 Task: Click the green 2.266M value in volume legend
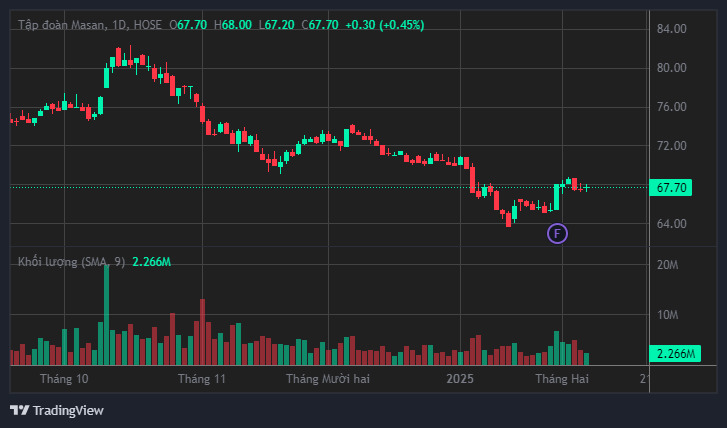pyautogui.click(x=152, y=262)
